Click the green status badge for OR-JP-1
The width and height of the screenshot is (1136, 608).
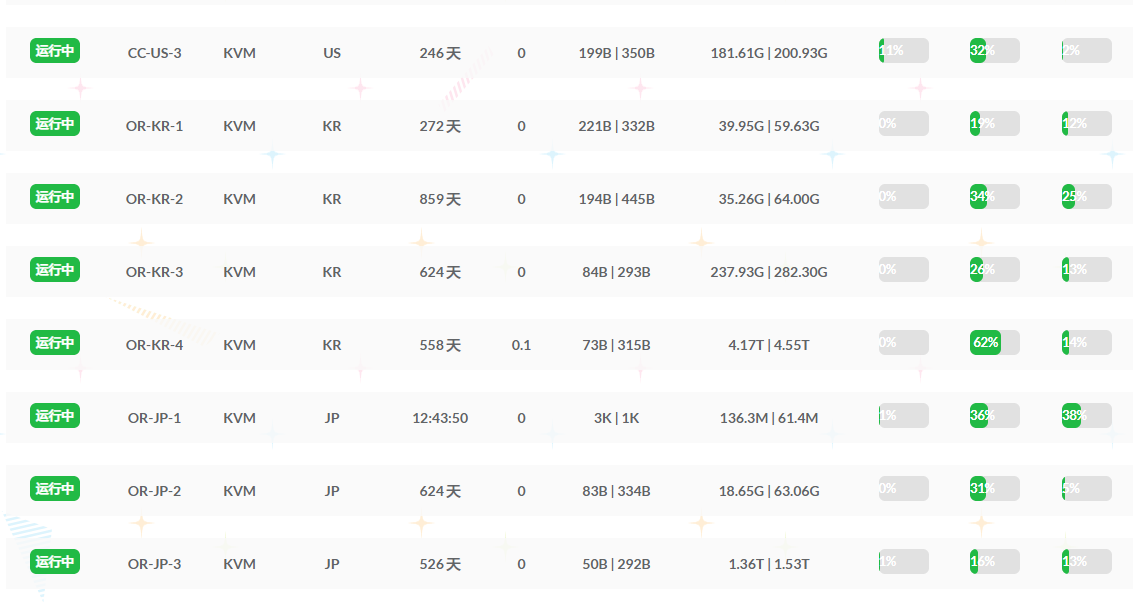click(x=55, y=417)
